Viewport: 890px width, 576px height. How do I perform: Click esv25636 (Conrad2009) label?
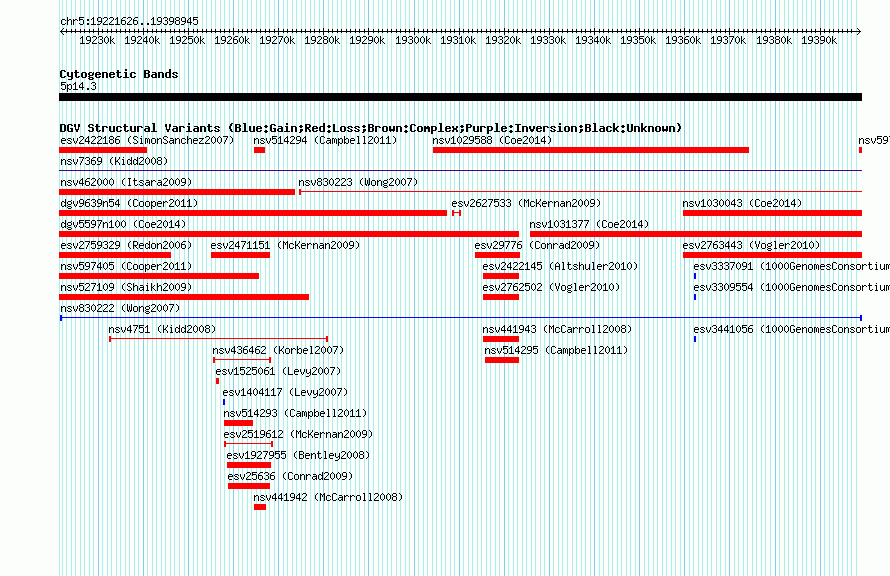290,476
